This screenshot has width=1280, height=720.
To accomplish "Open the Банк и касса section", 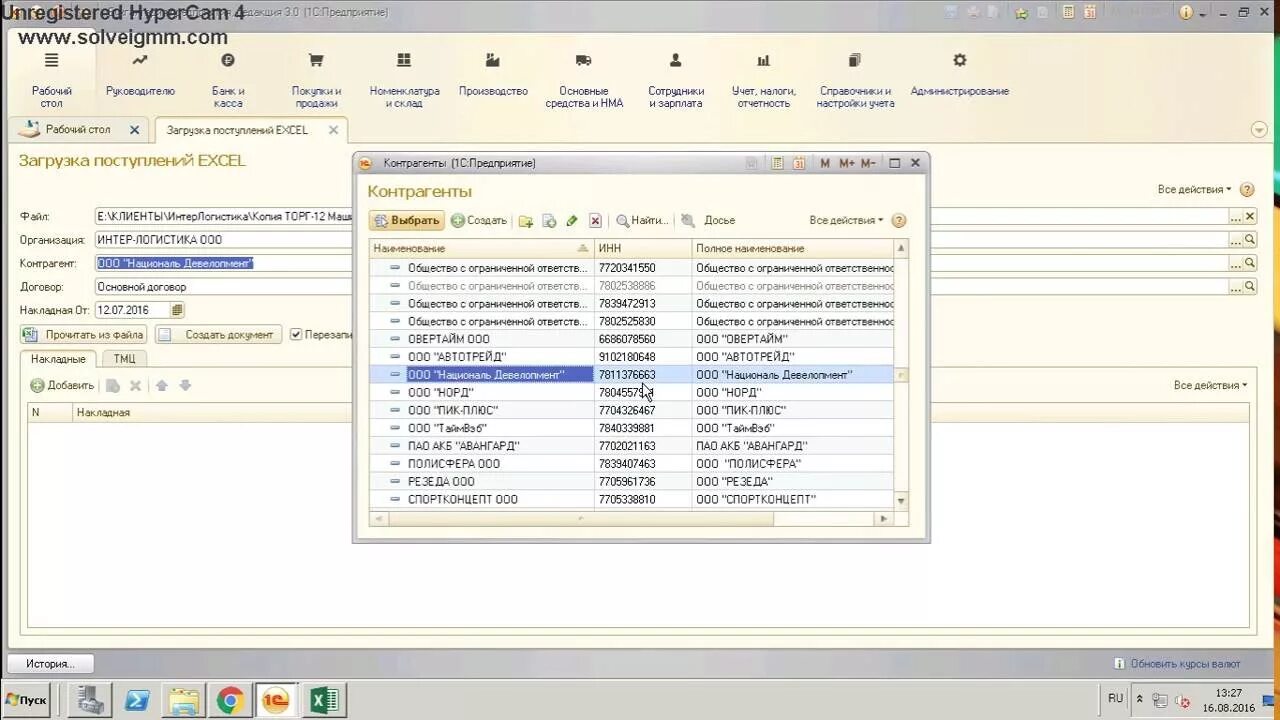I will pos(228,81).
